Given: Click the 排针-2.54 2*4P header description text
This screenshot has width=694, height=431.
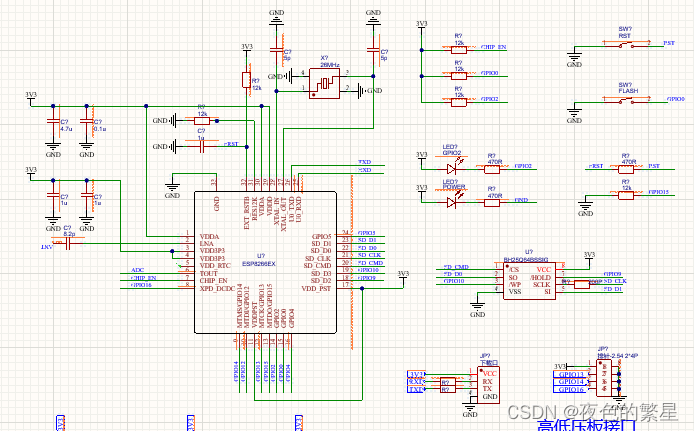Looking at the screenshot, I should point(617,356).
